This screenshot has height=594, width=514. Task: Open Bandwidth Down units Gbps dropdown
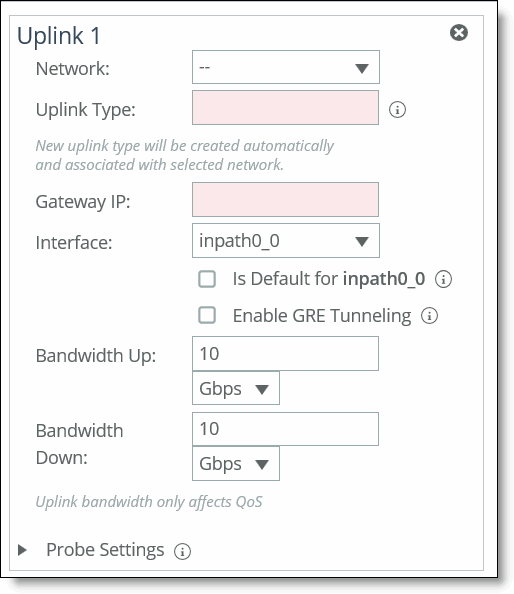(x=236, y=464)
